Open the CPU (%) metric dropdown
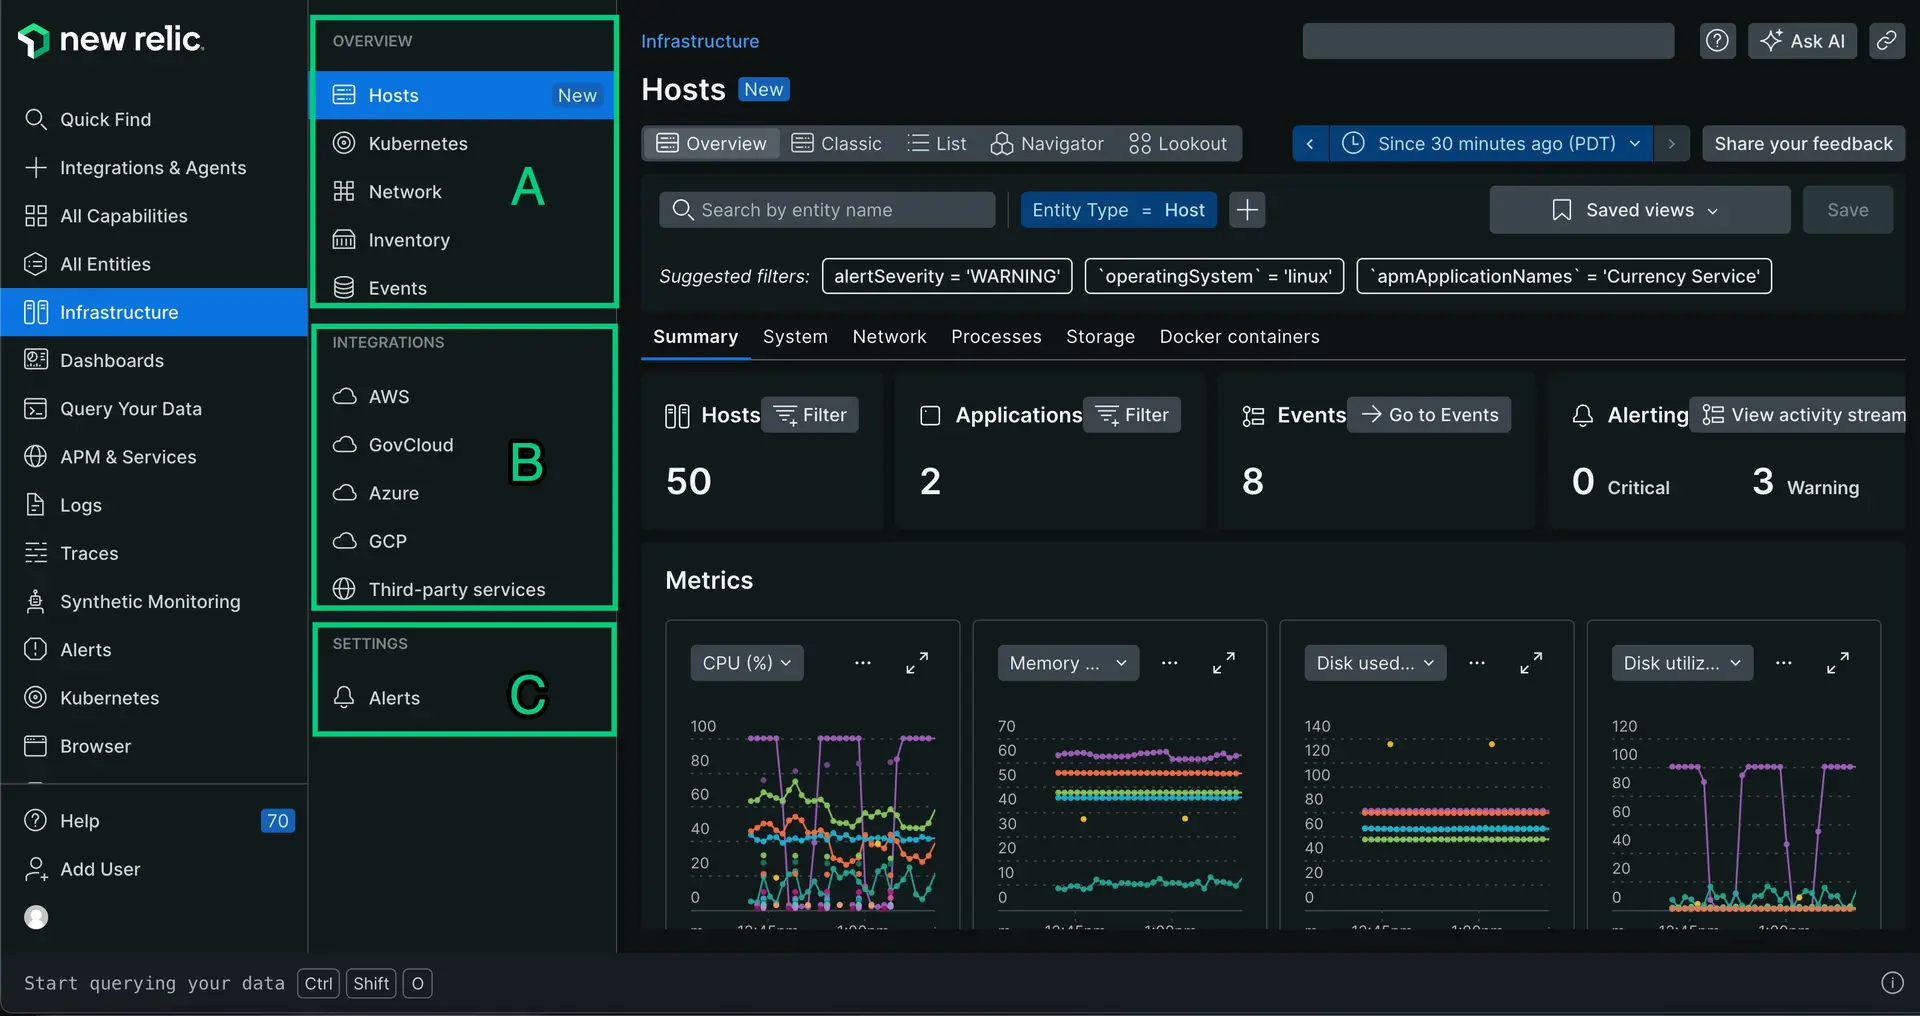1920x1016 pixels. (x=746, y=663)
